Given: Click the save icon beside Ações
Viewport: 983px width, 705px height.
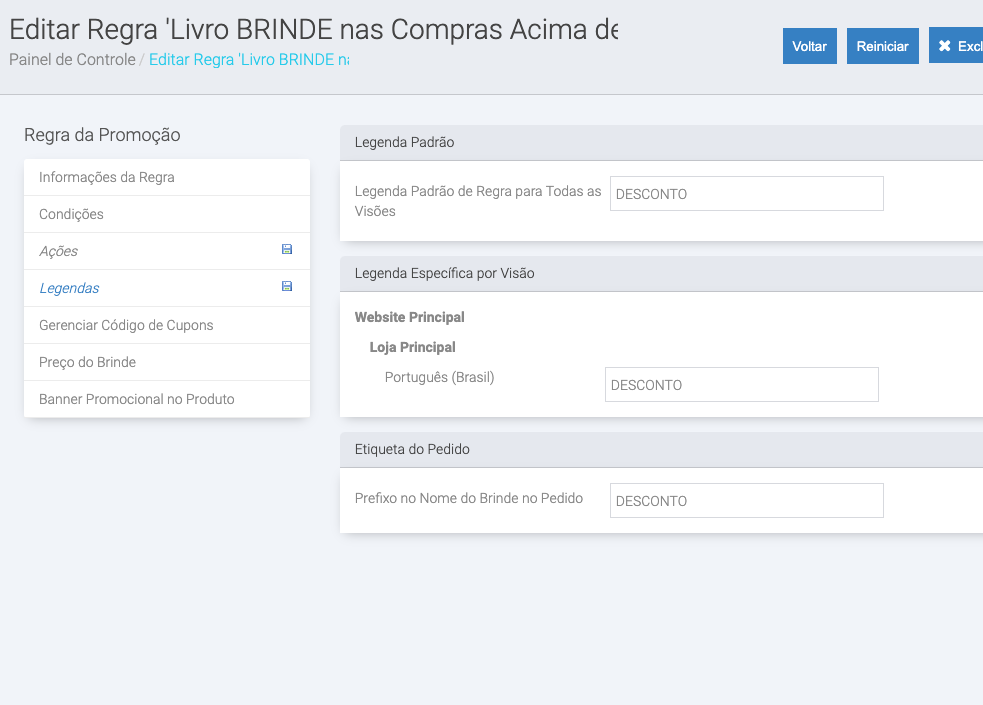Looking at the screenshot, I should click(x=287, y=250).
